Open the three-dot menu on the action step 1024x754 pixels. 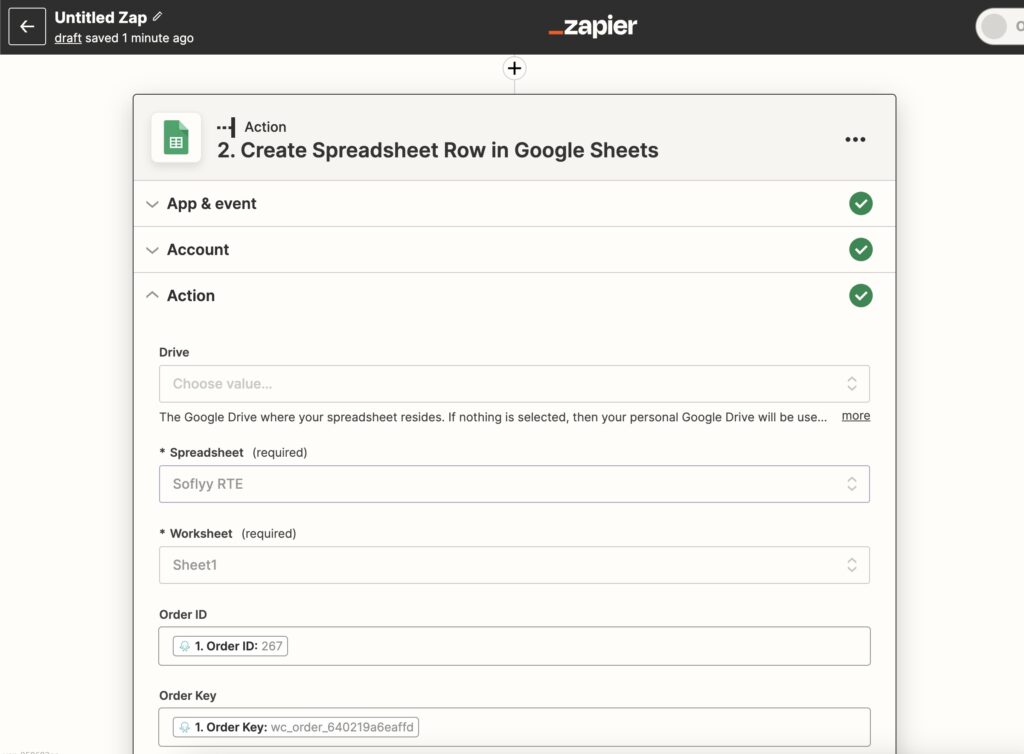[x=855, y=139]
